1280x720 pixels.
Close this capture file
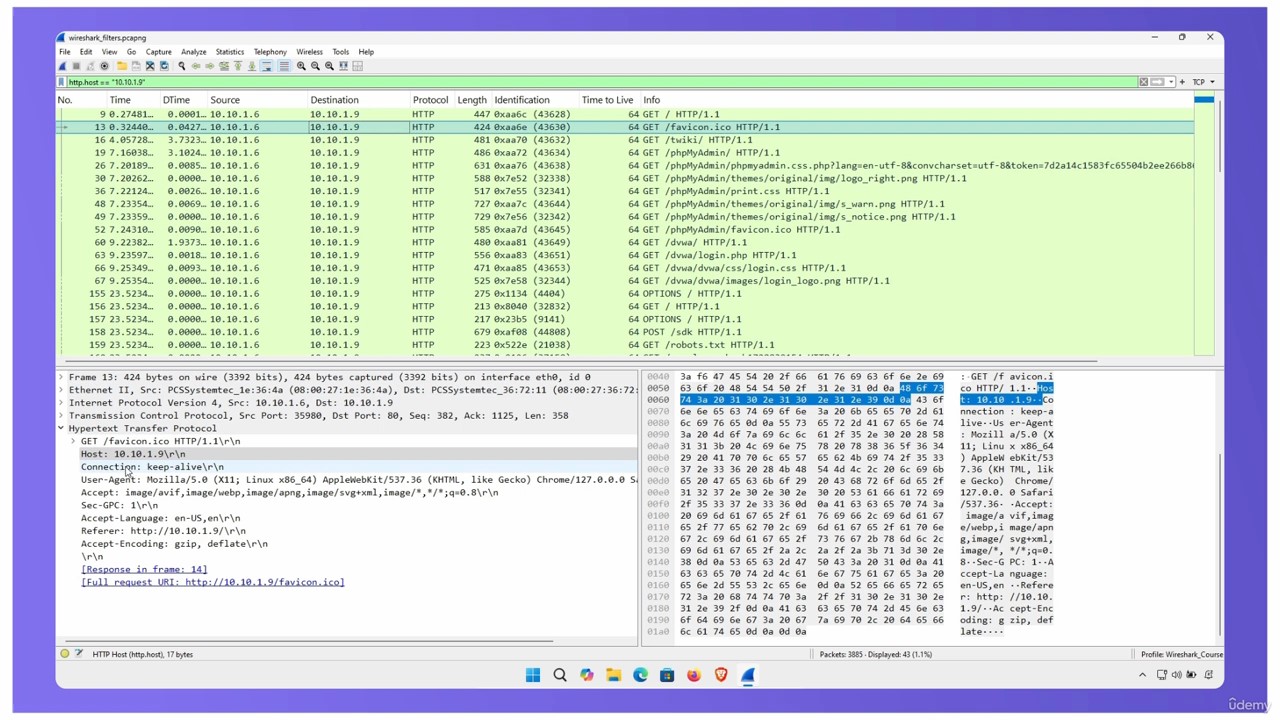[x=150, y=66]
